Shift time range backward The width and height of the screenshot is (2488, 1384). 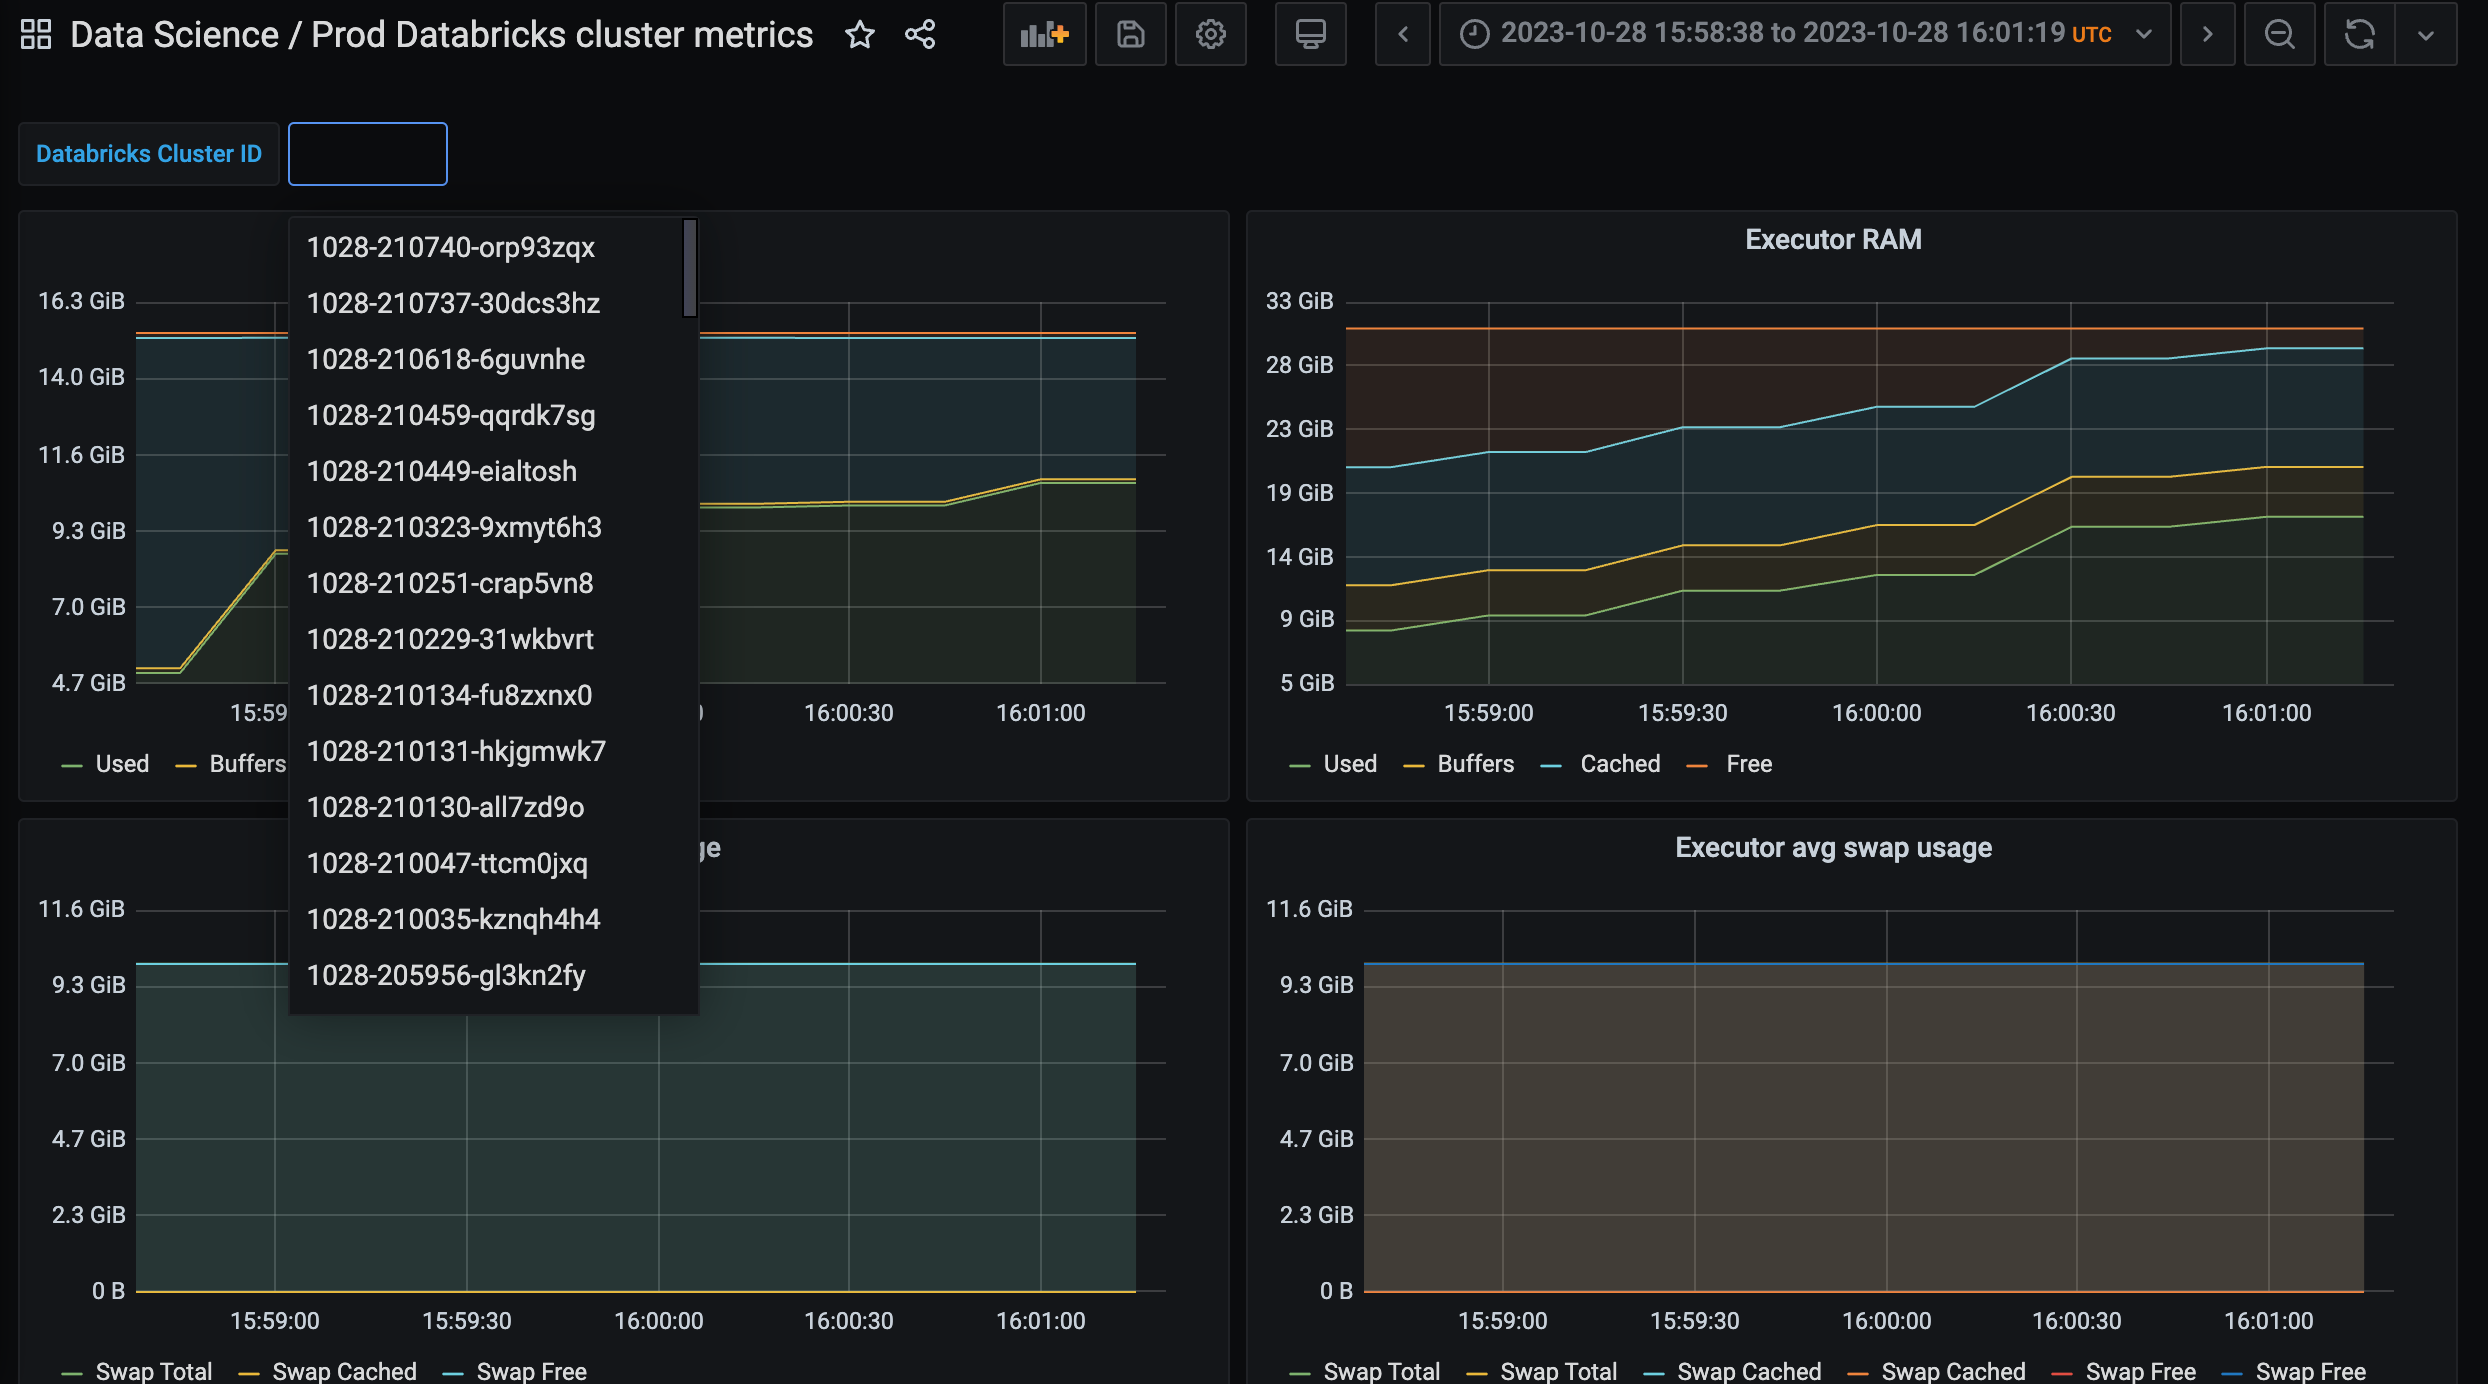click(x=1402, y=35)
